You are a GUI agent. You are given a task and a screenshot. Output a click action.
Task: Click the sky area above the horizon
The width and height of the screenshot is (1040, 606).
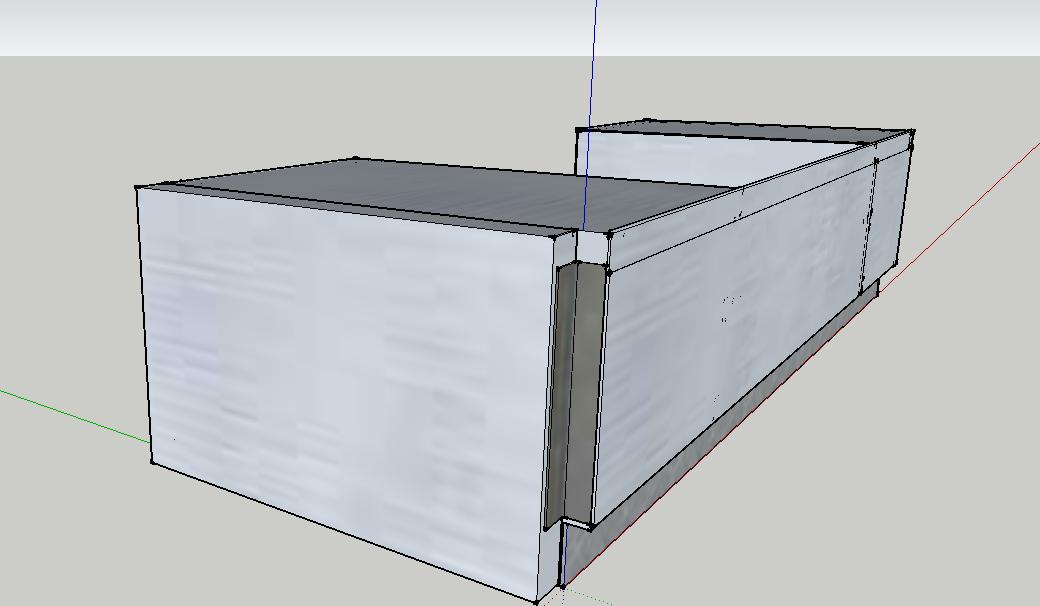pyautogui.click(x=300, y=25)
